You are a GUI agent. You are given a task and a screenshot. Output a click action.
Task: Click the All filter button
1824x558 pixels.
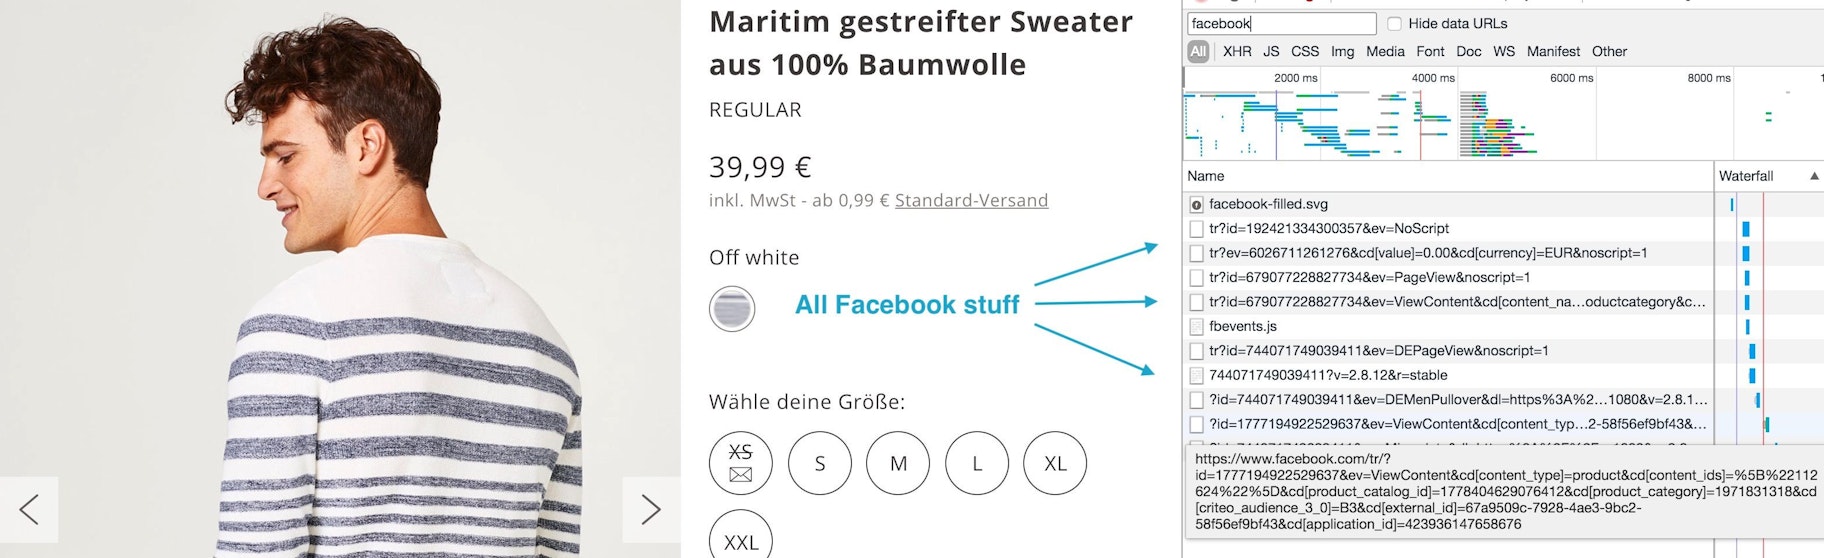pos(1198,51)
